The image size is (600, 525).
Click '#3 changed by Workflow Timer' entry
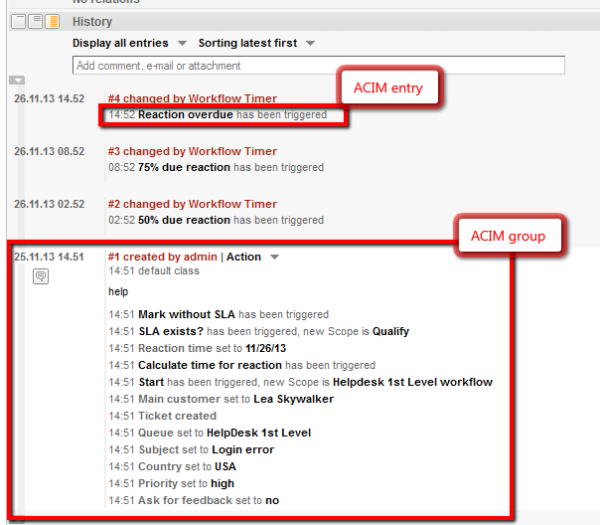pyautogui.click(x=192, y=152)
